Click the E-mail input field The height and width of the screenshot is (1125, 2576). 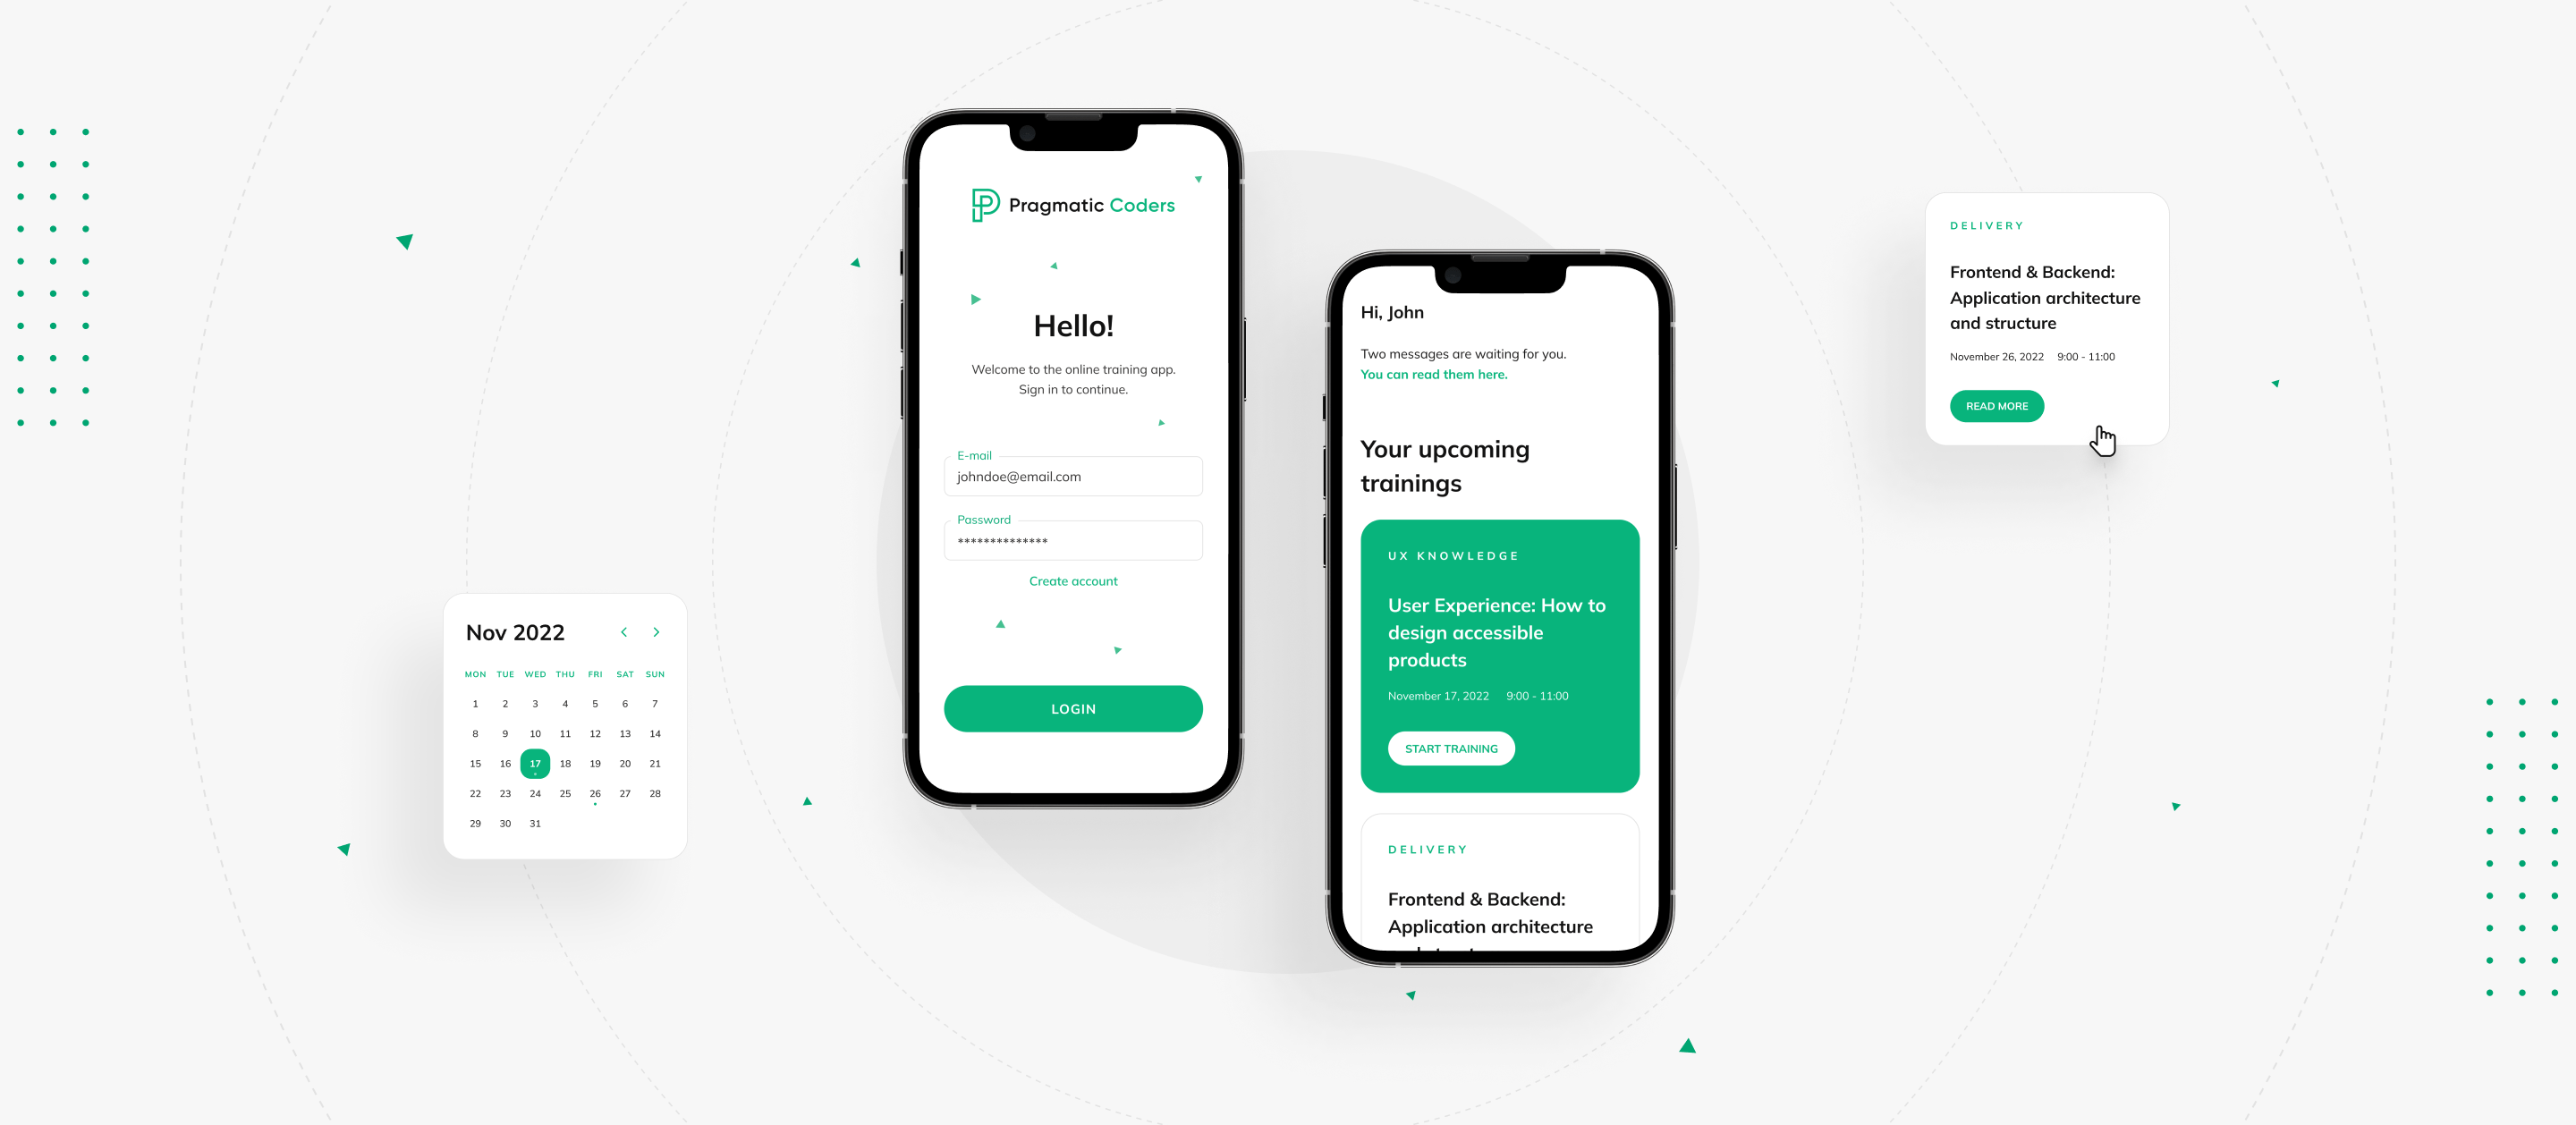click(x=1072, y=477)
